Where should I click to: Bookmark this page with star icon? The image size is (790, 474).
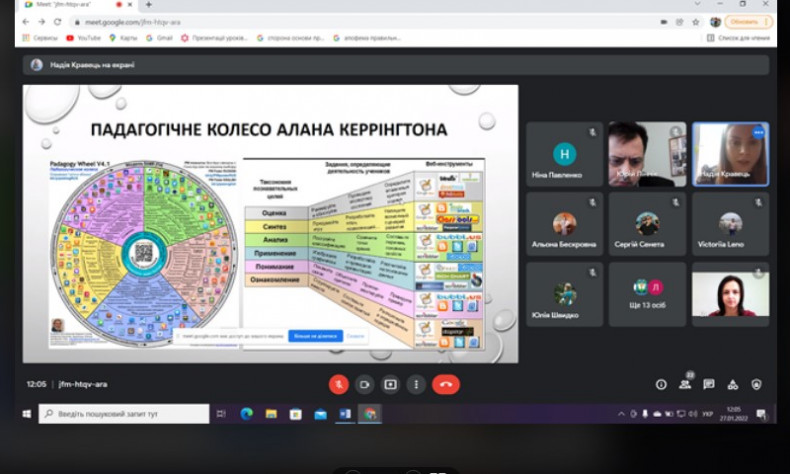696,22
